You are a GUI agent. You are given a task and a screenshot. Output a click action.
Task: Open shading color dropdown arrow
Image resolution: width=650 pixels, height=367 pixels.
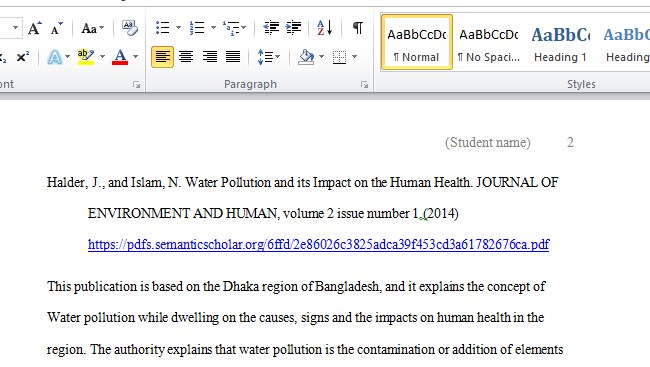[x=322, y=57]
